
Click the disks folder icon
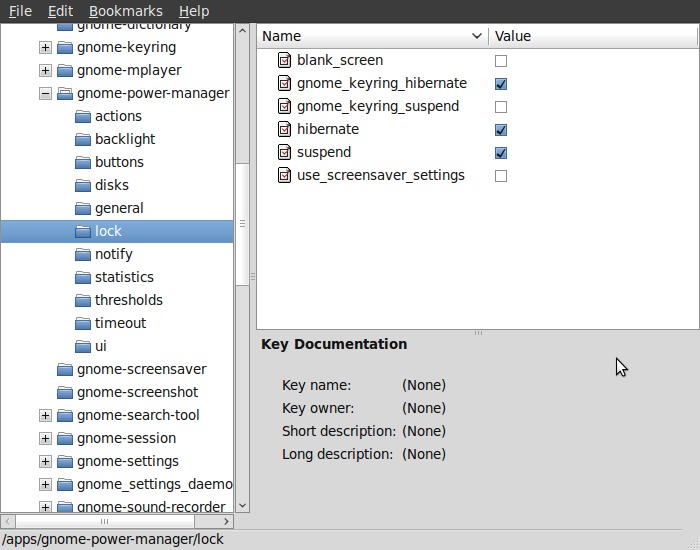pos(83,186)
